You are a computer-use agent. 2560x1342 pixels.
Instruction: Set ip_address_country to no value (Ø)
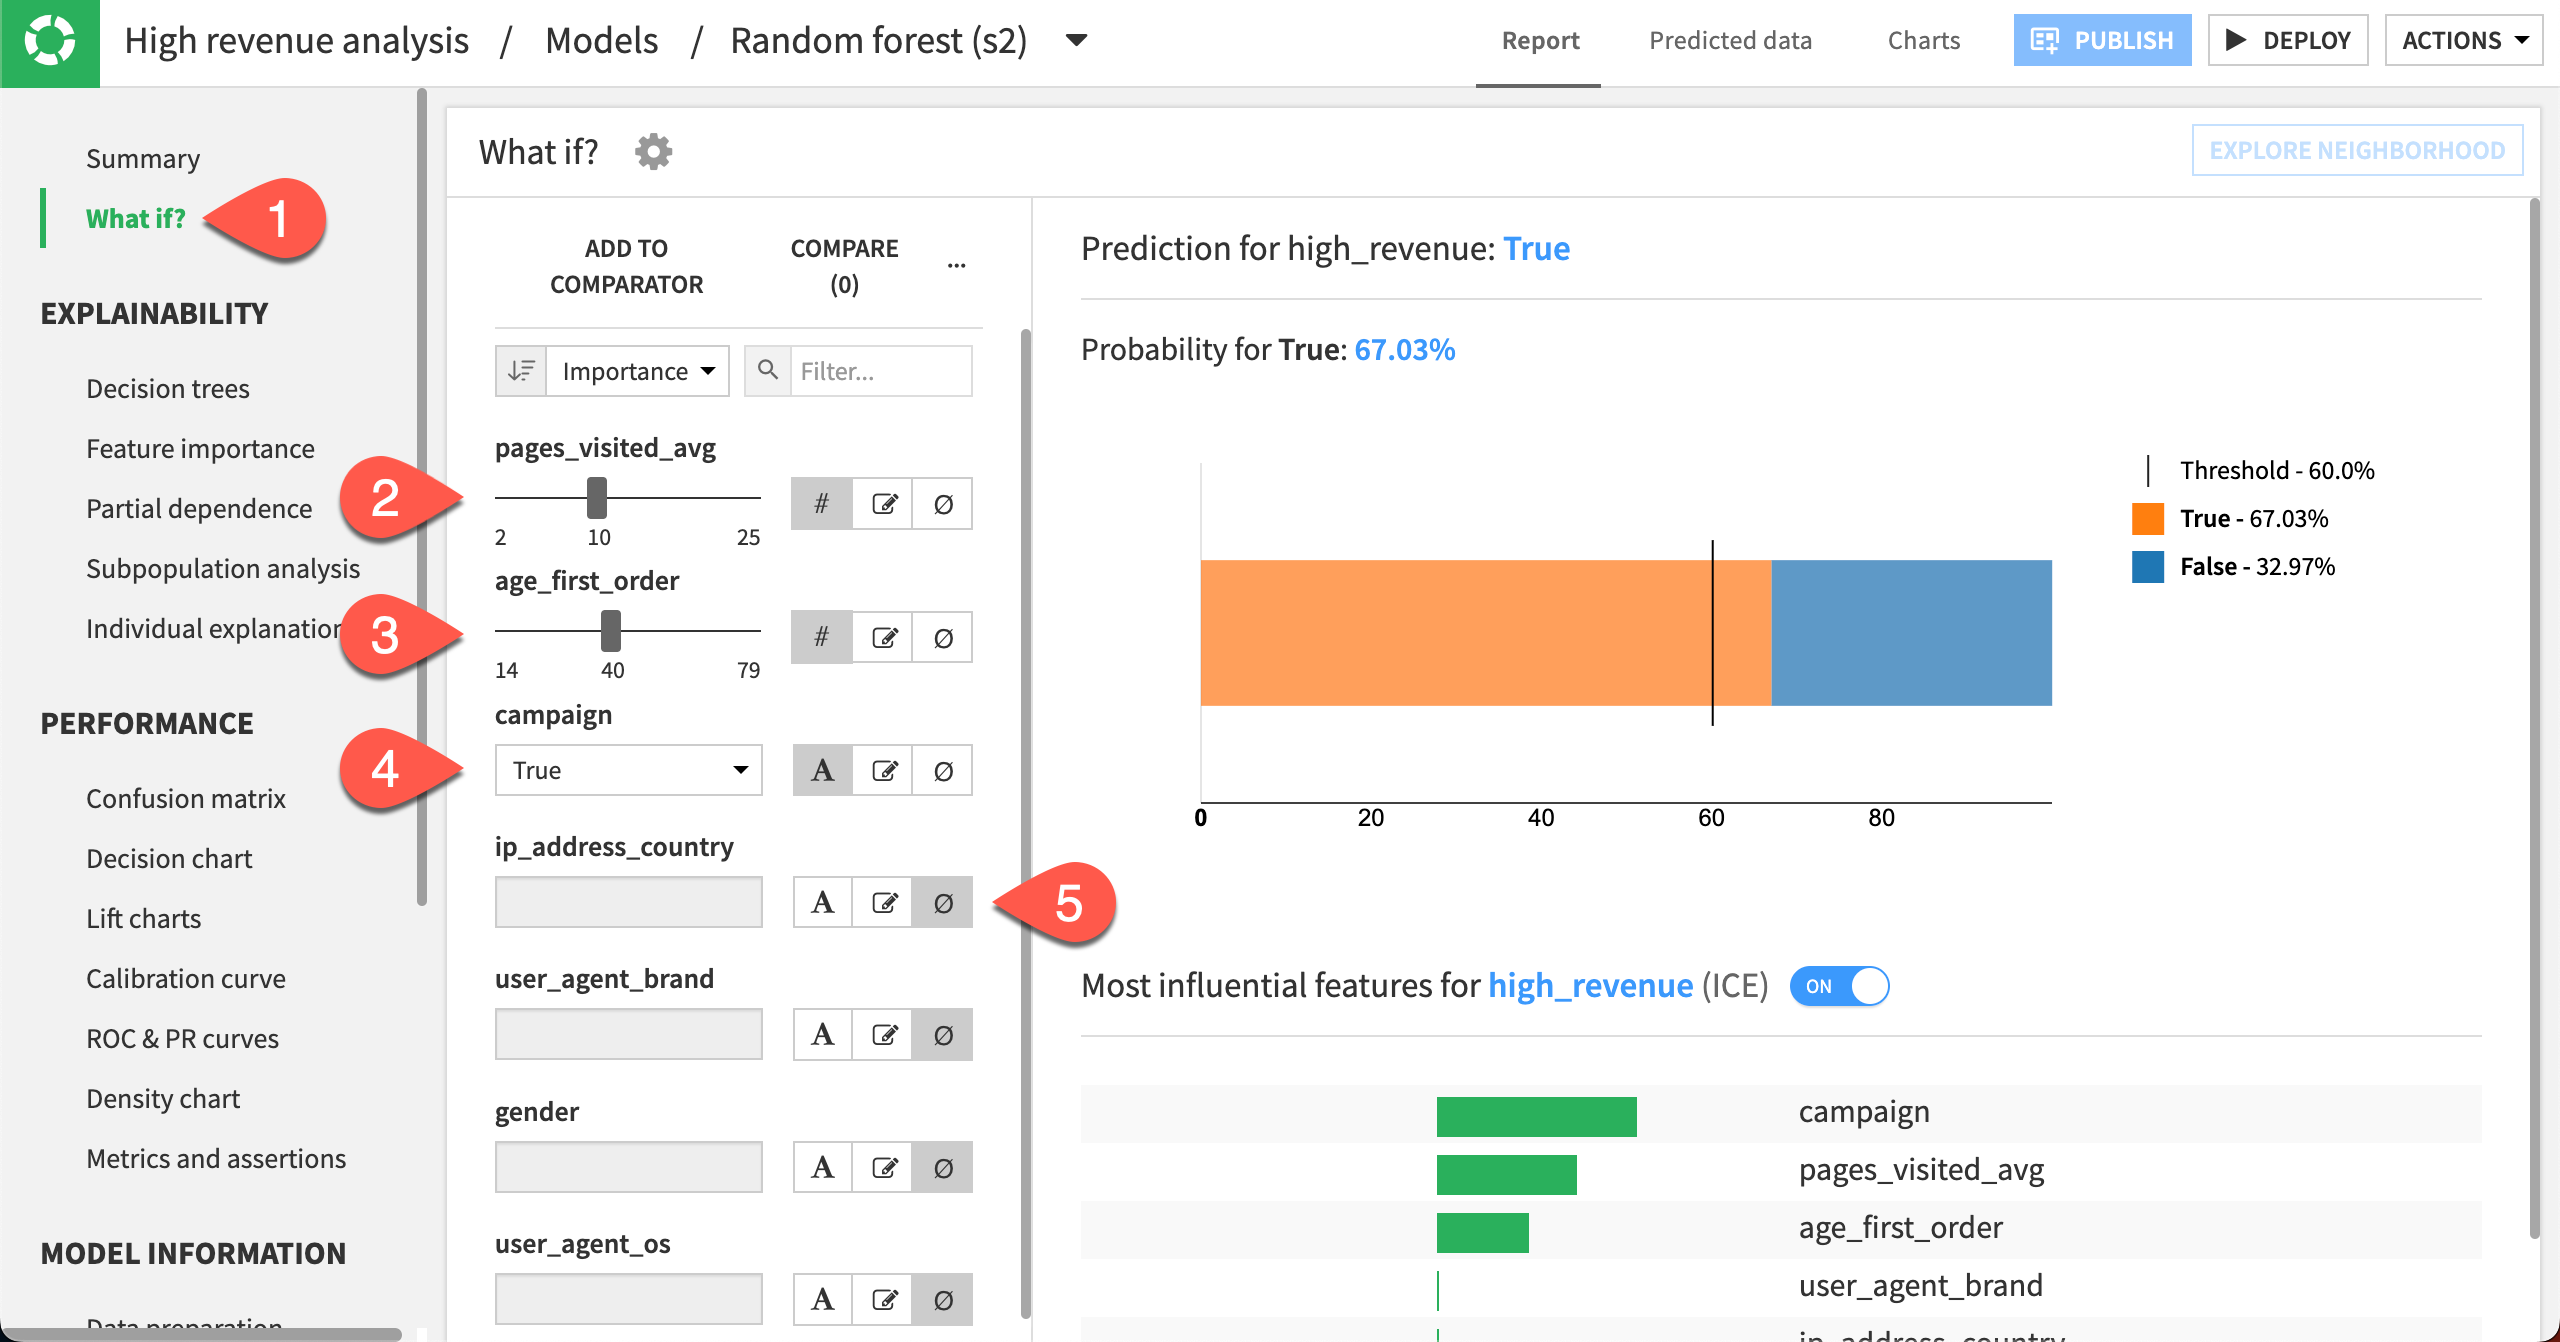[x=941, y=901]
